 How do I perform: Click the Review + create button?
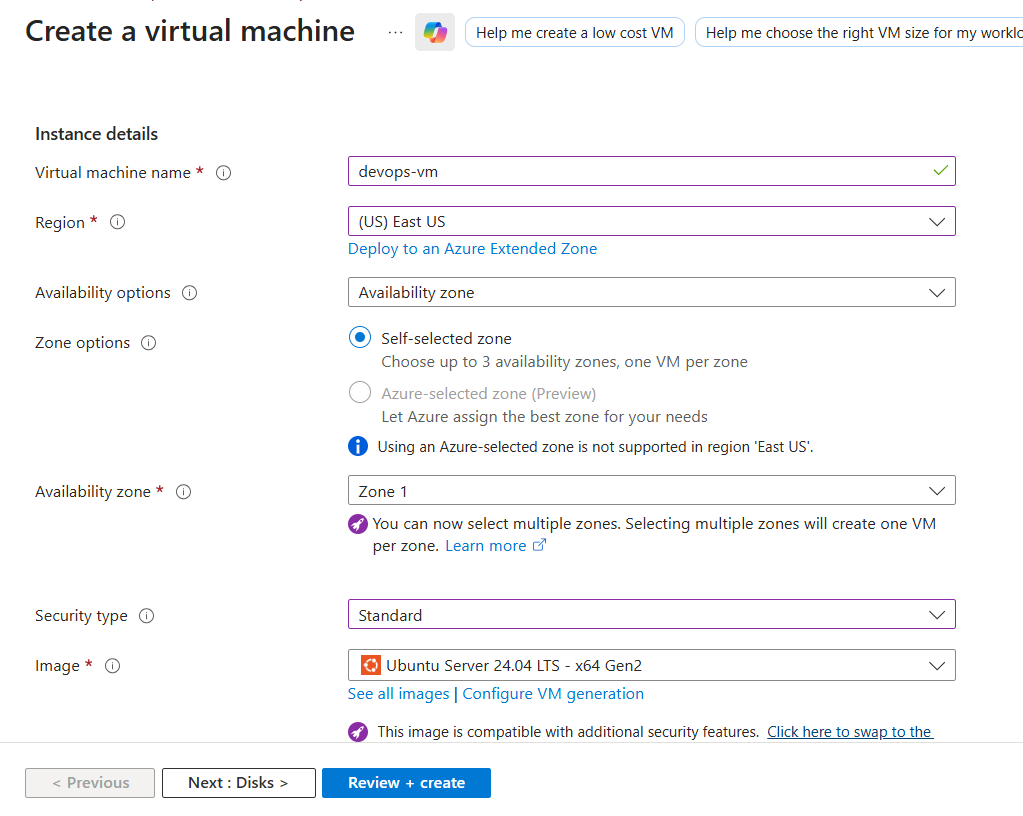click(x=406, y=783)
